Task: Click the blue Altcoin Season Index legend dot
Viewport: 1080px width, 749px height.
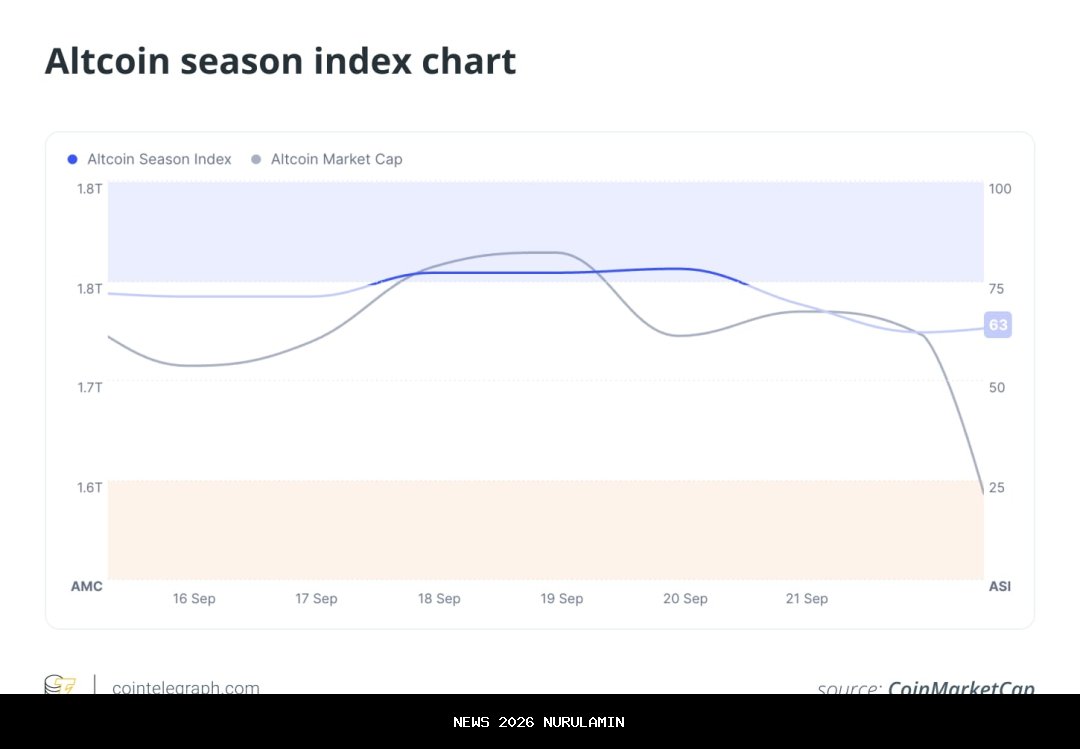Action: coord(72,159)
